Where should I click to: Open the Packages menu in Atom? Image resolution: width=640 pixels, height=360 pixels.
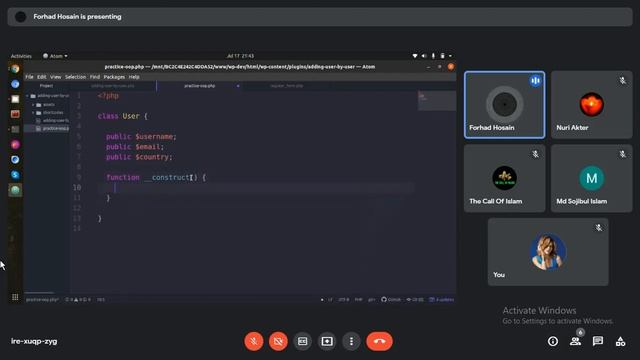click(x=114, y=77)
